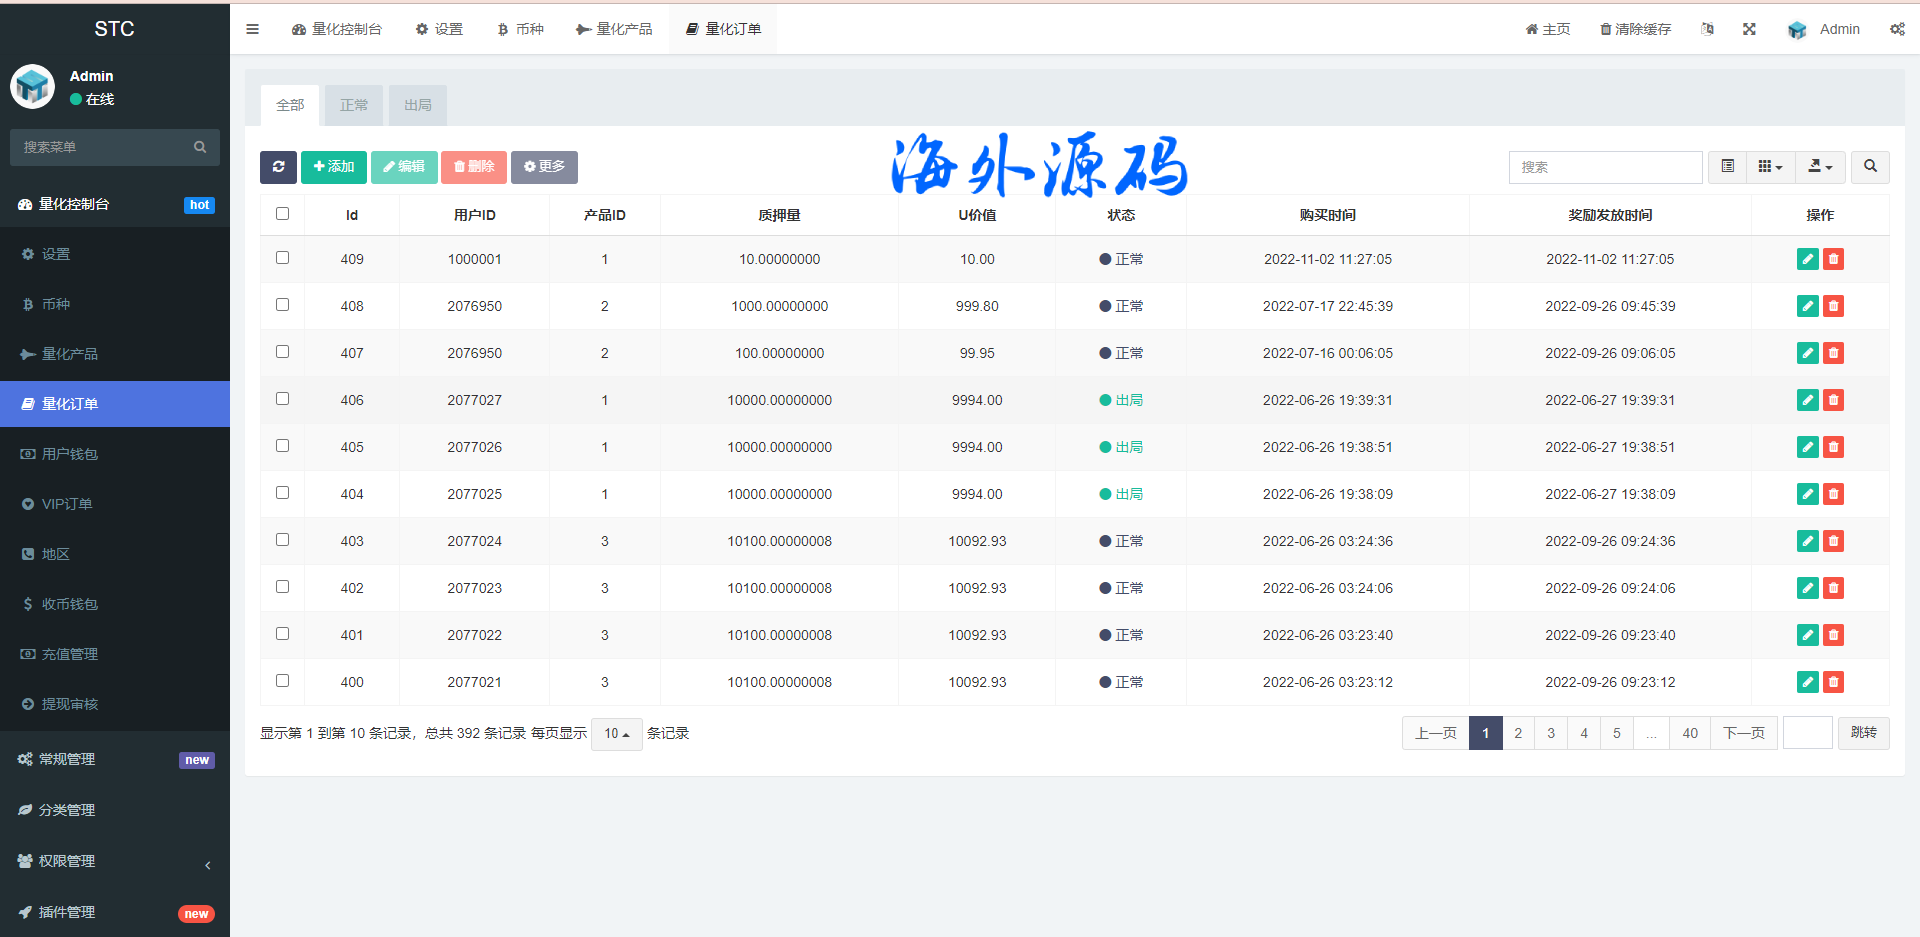Open the columns visibility dropdown
The height and width of the screenshot is (937, 1920).
(1770, 167)
